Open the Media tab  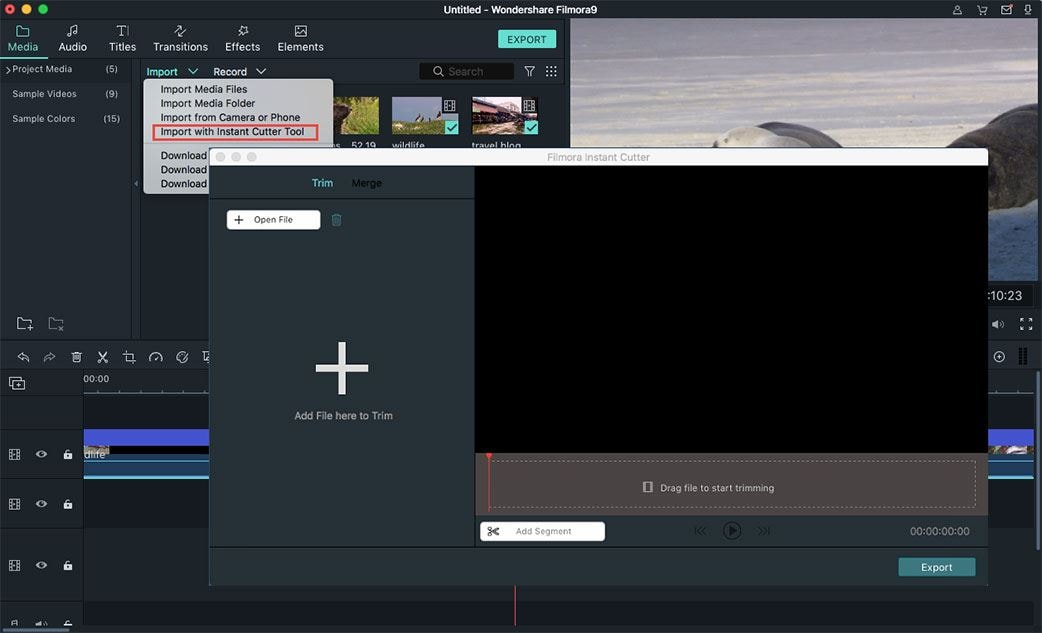tap(23, 39)
